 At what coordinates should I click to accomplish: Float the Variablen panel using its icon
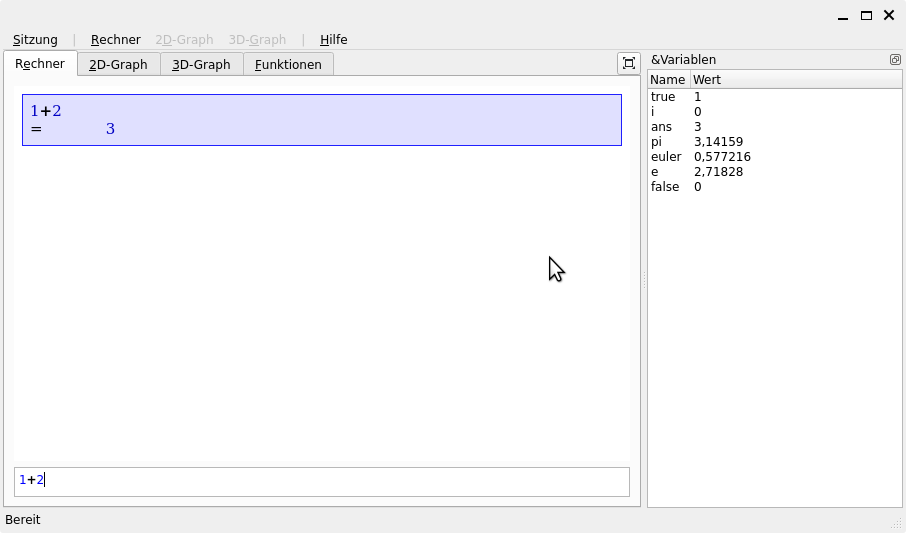[x=895, y=60]
